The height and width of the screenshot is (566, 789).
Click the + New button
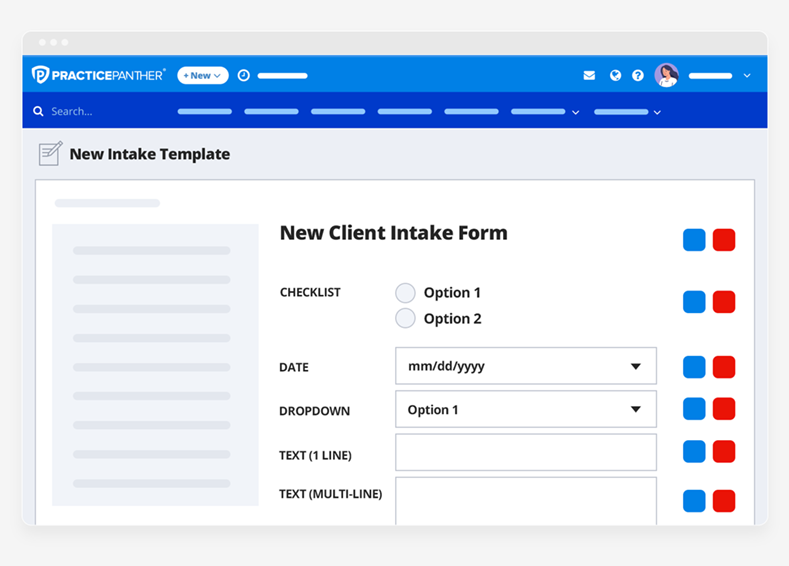pos(202,75)
